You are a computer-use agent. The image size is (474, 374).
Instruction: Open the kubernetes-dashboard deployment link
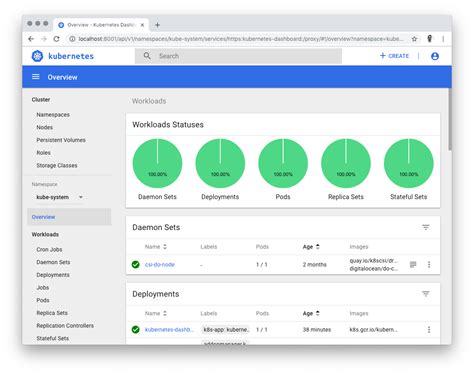169,330
